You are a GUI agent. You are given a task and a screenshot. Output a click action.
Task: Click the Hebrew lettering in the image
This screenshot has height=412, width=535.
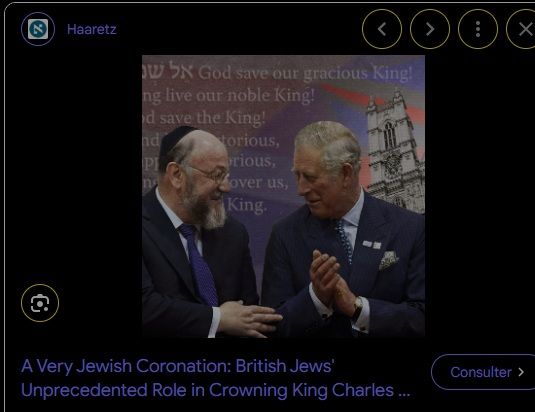click(x=168, y=71)
